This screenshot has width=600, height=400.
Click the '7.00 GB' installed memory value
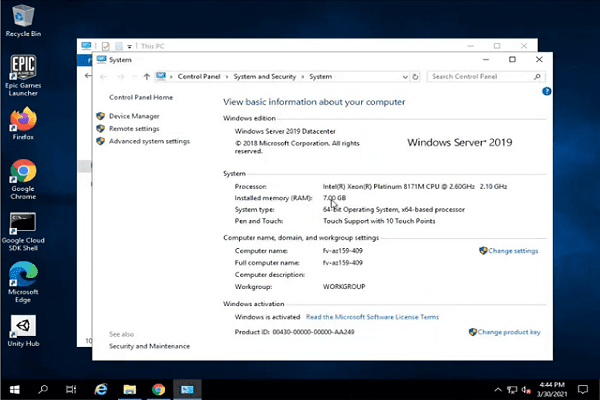(x=334, y=198)
